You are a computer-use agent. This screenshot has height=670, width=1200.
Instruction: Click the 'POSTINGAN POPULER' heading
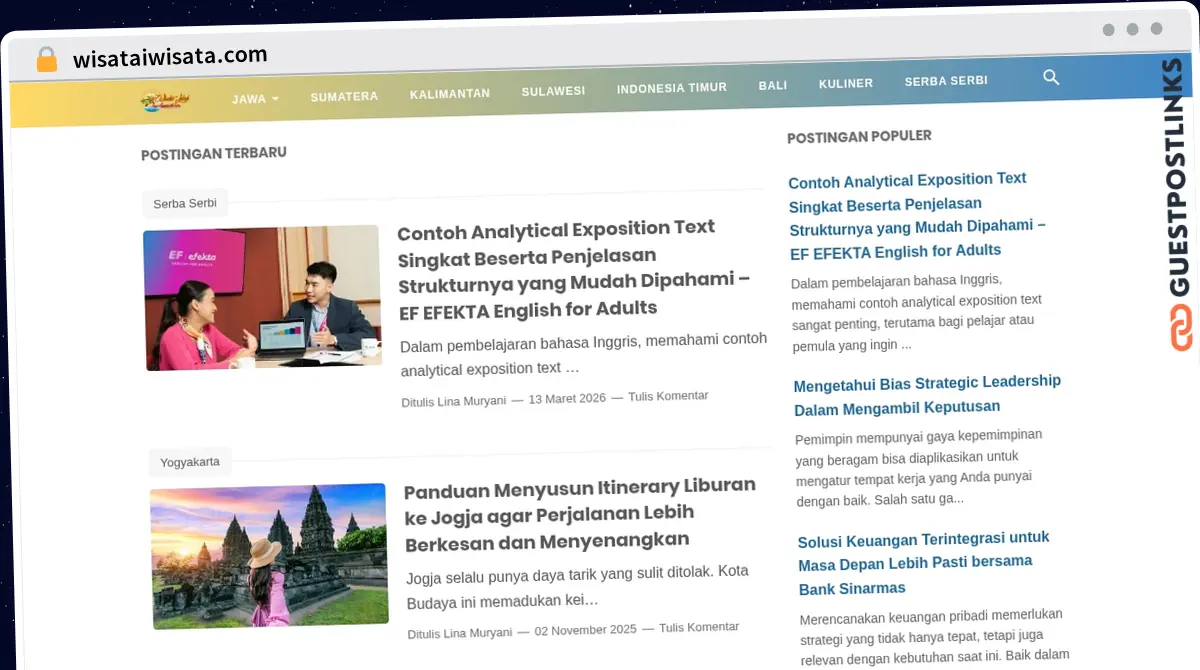tap(859, 136)
